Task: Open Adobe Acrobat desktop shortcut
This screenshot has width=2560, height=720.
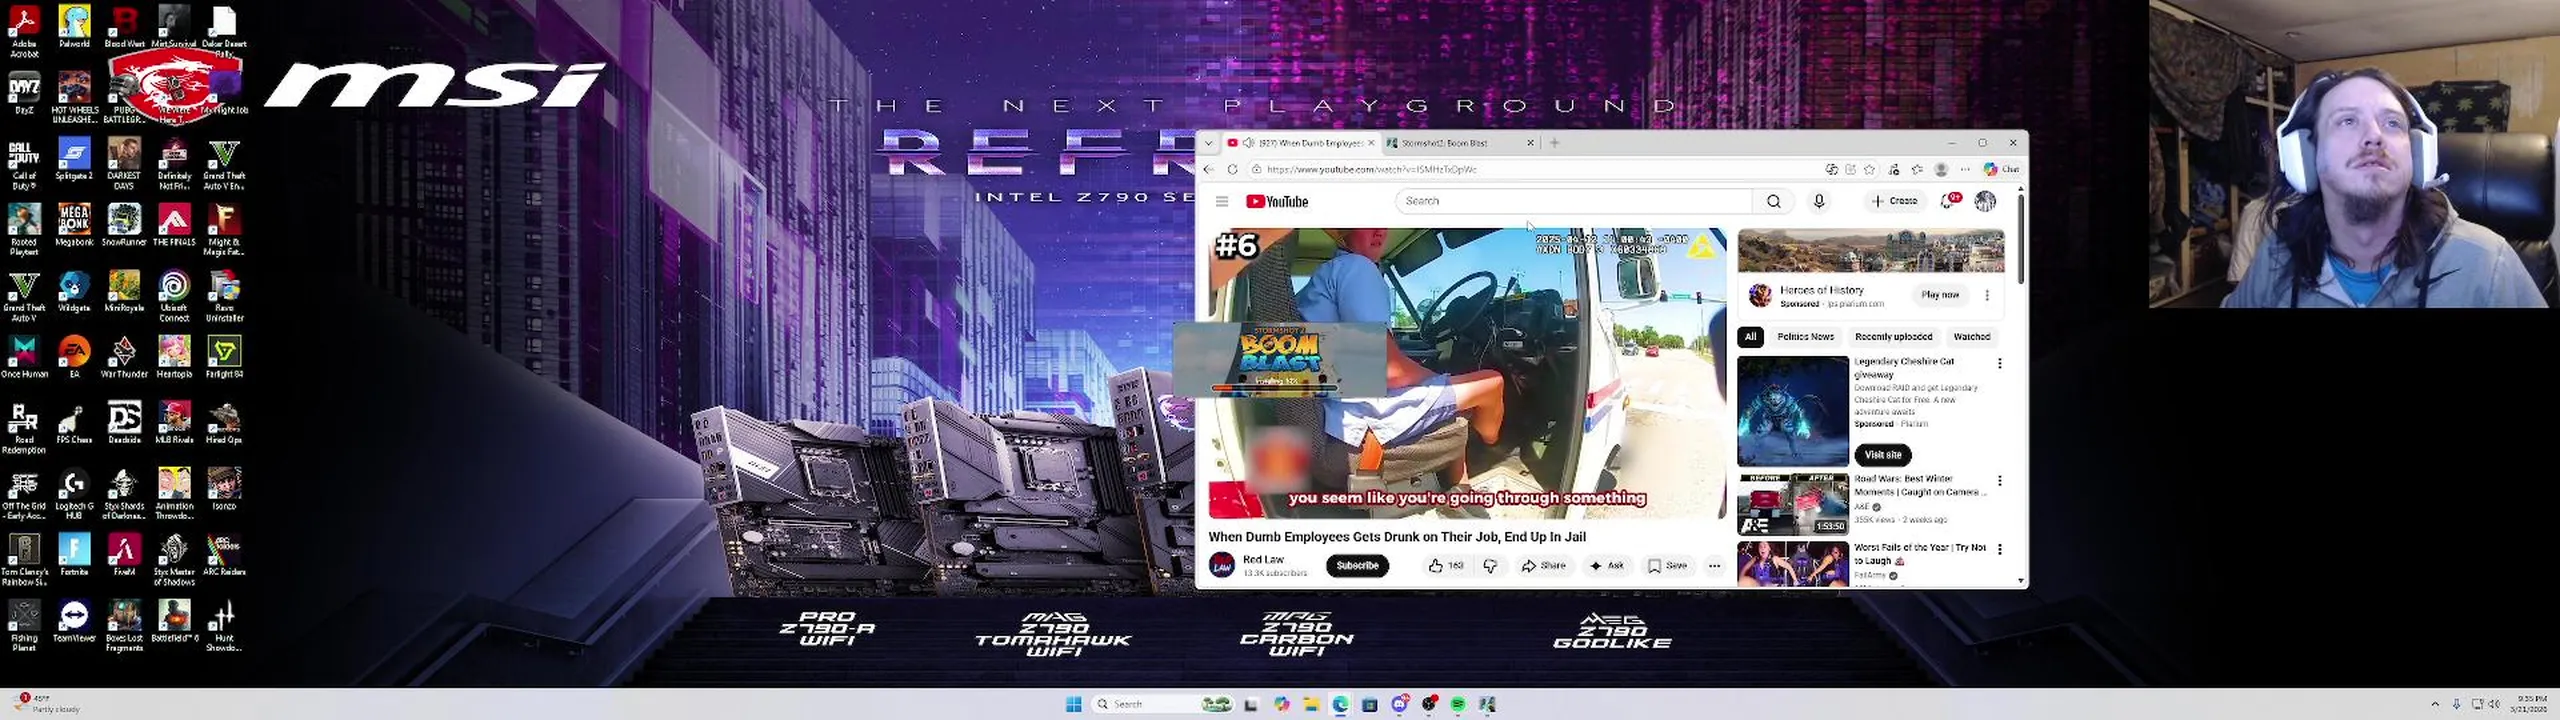Action: pyautogui.click(x=24, y=32)
